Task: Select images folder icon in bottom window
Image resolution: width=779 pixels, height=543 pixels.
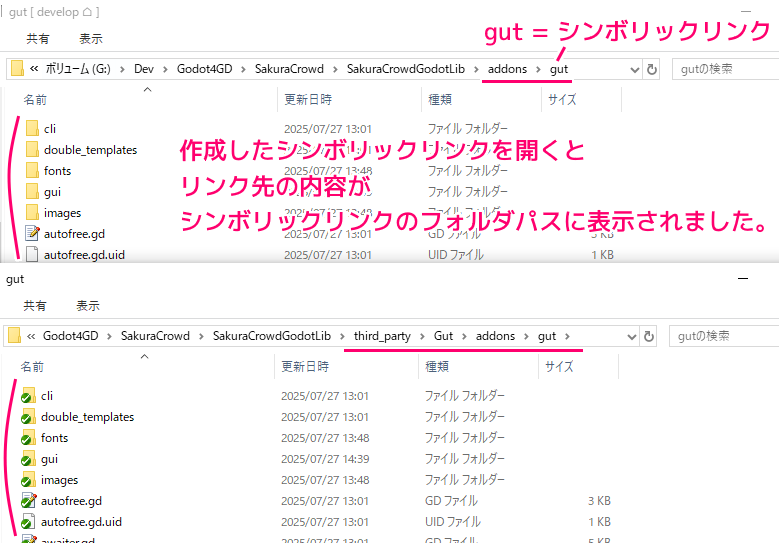Action: pyautogui.click(x=28, y=479)
